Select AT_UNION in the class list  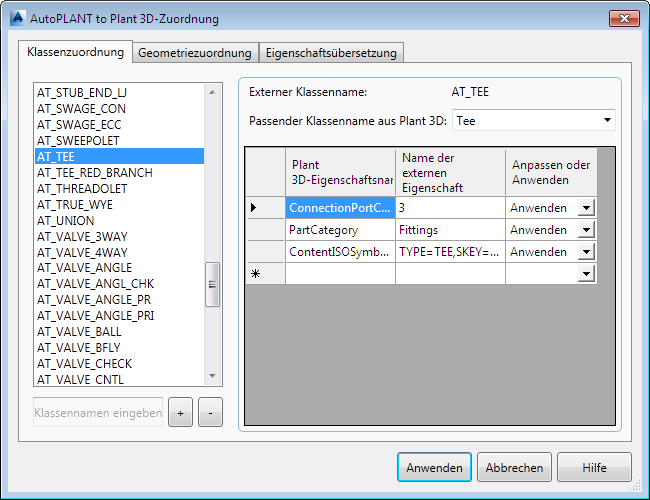tap(119, 220)
